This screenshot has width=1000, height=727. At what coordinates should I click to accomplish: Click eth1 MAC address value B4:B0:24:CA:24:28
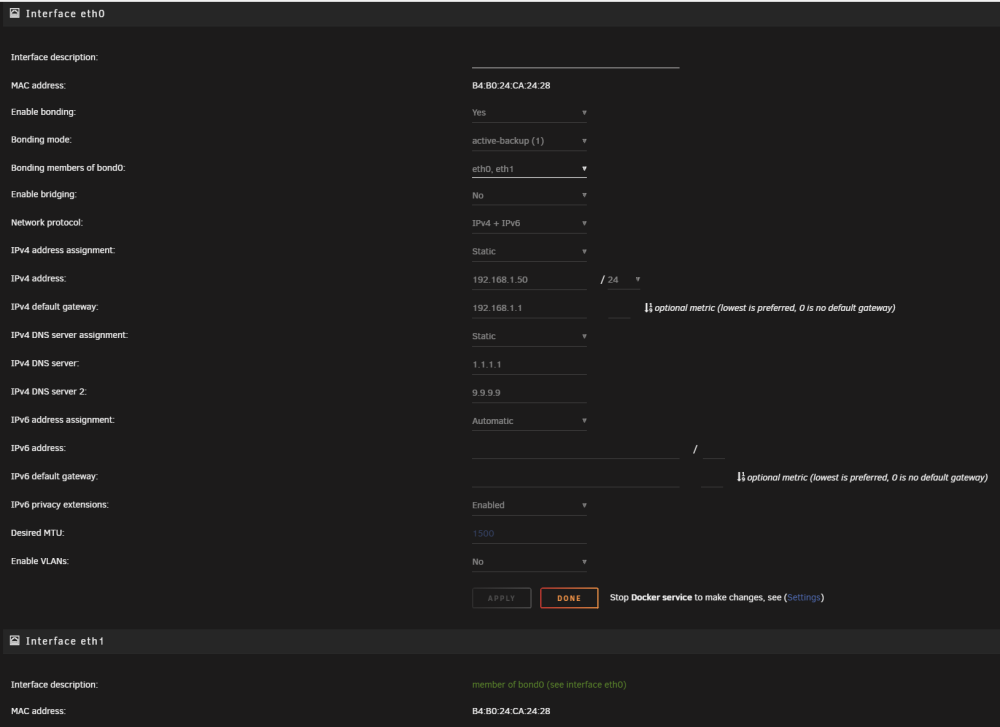(x=511, y=711)
